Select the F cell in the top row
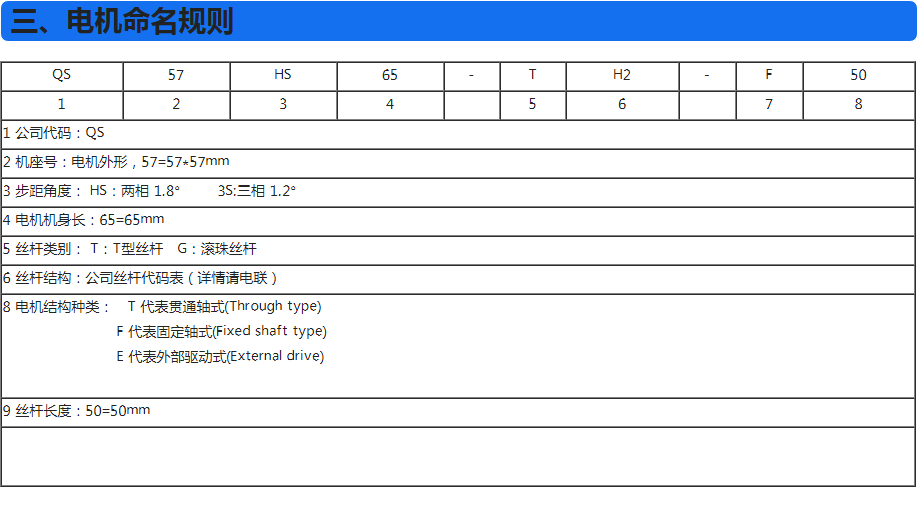This screenshot has height=513, width=917. (769, 76)
